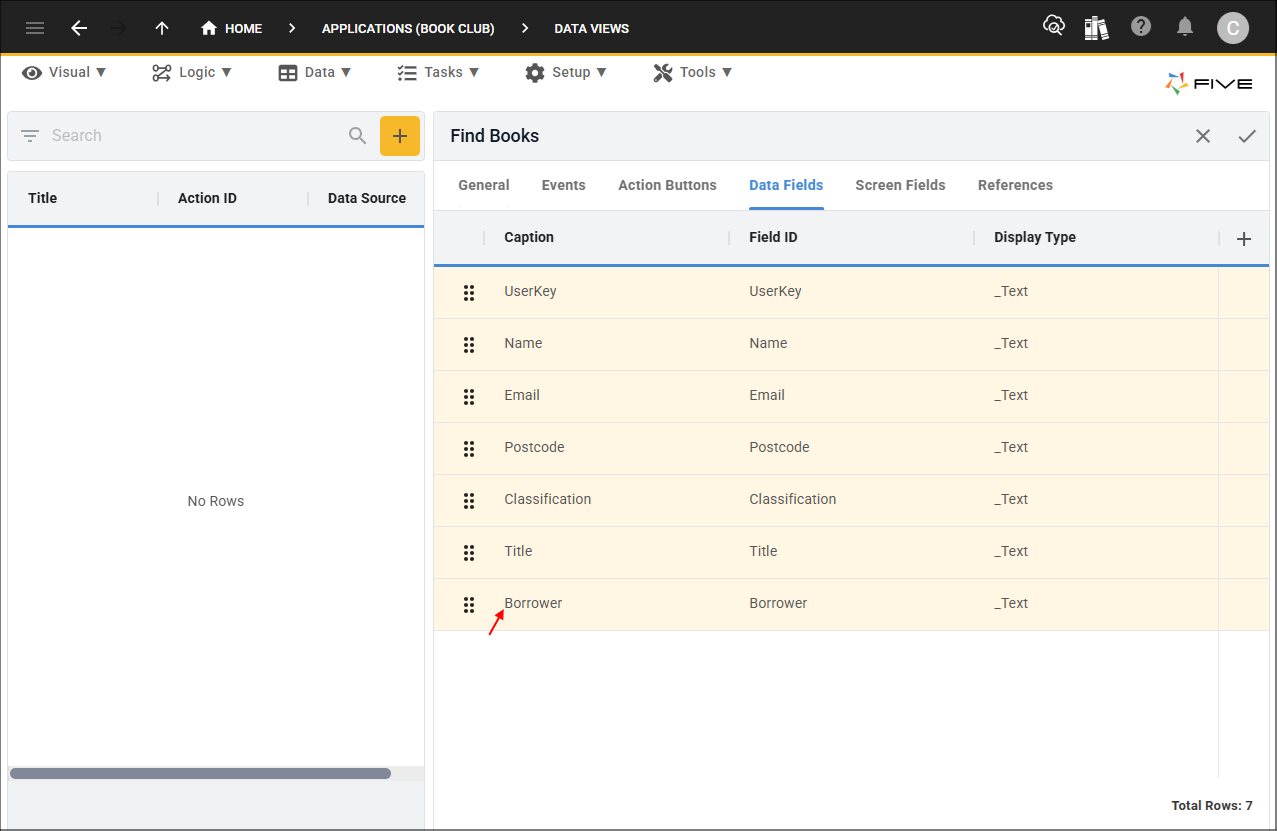
Task: Open the hamburger navigation menu
Action: (x=35, y=28)
